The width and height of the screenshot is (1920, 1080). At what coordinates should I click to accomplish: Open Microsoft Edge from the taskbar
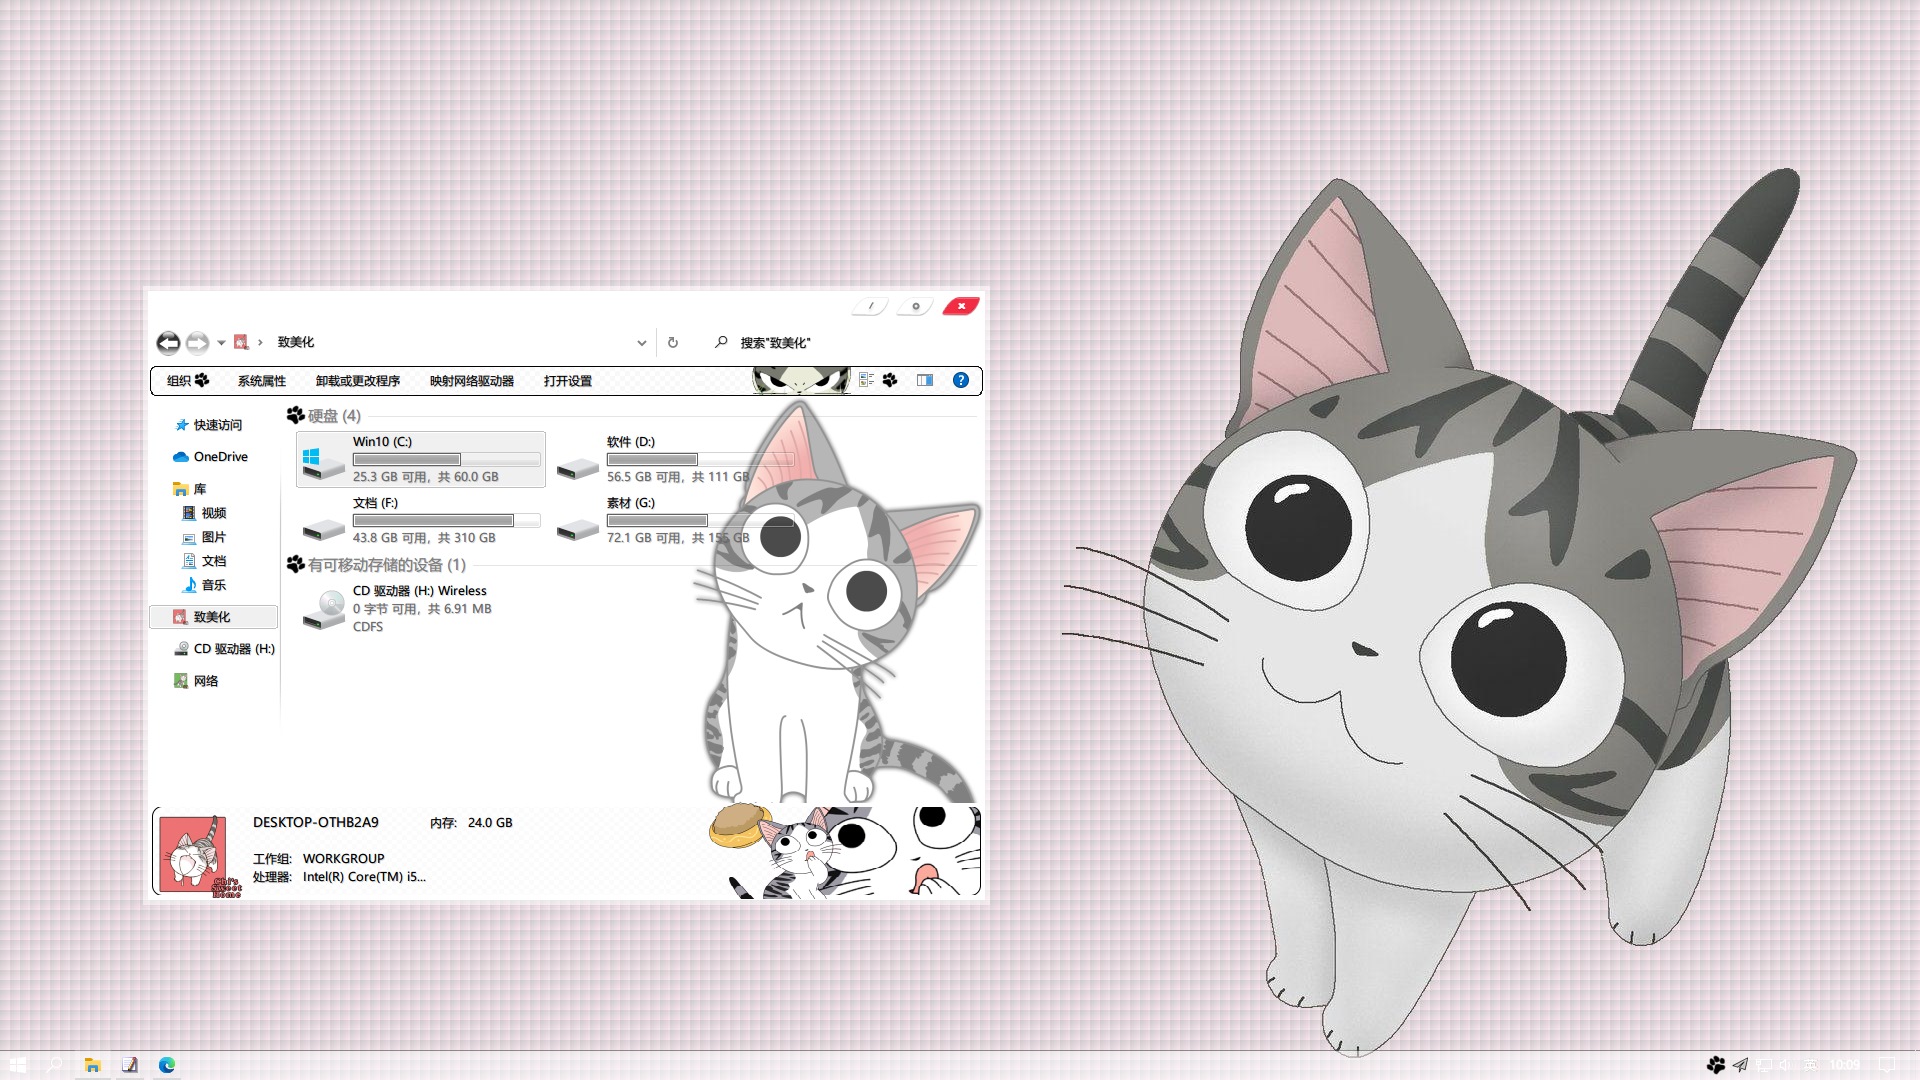pyautogui.click(x=167, y=1065)
